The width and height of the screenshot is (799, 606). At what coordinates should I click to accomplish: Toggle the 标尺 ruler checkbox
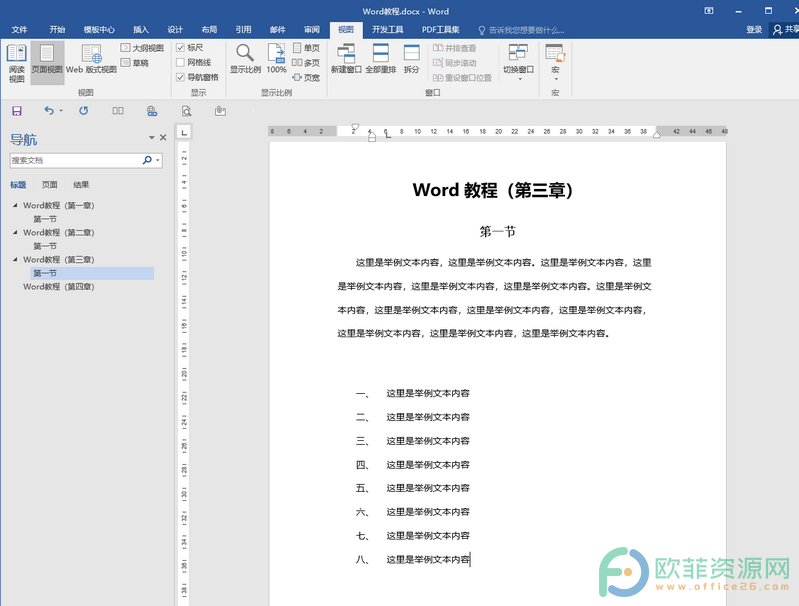[x=180, y=47]
